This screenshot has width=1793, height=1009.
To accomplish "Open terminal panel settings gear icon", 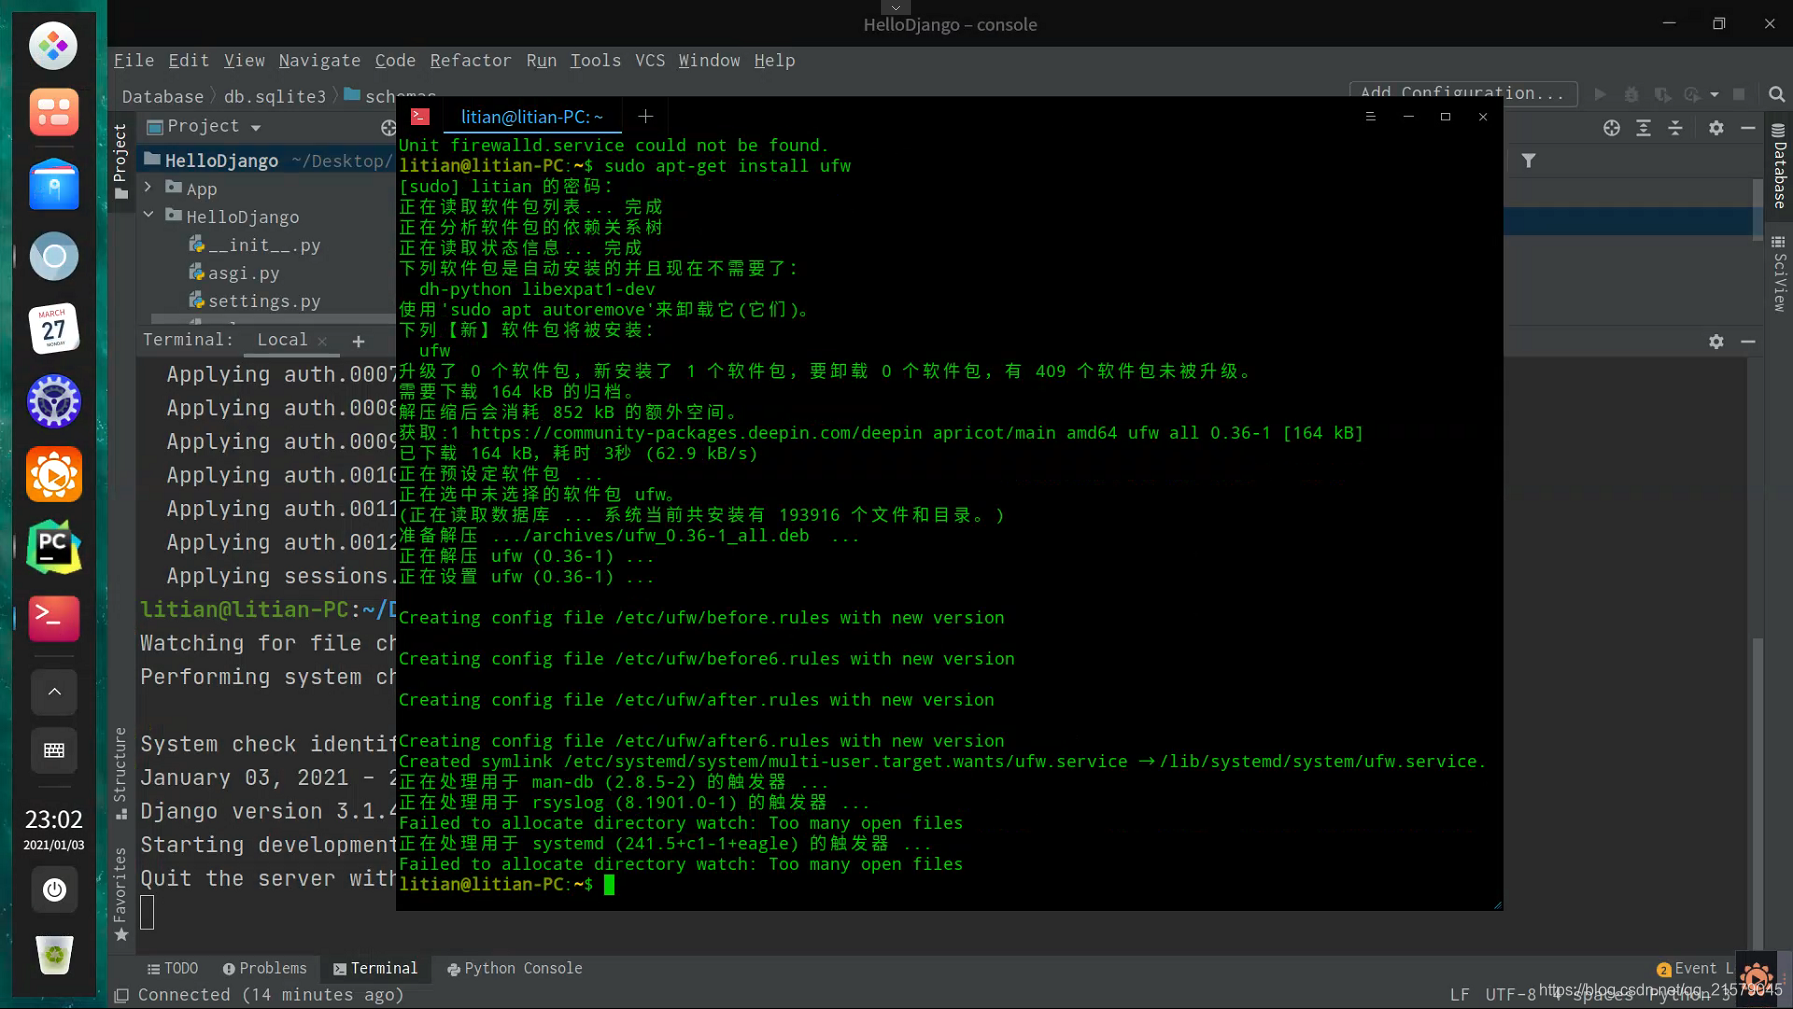I will (x=1716, y=341).
